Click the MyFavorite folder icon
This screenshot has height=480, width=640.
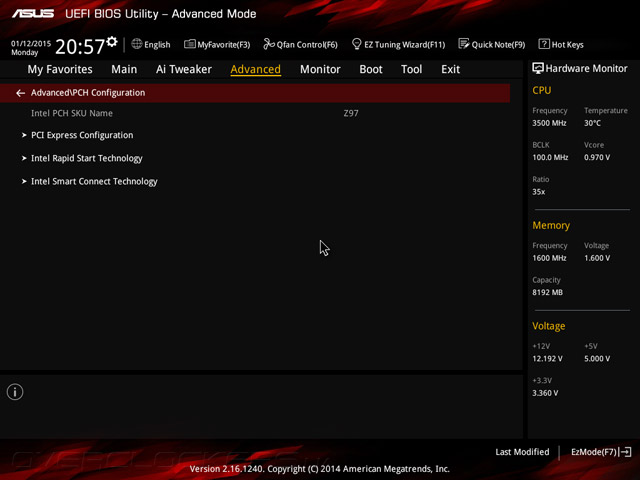[189, 44]
